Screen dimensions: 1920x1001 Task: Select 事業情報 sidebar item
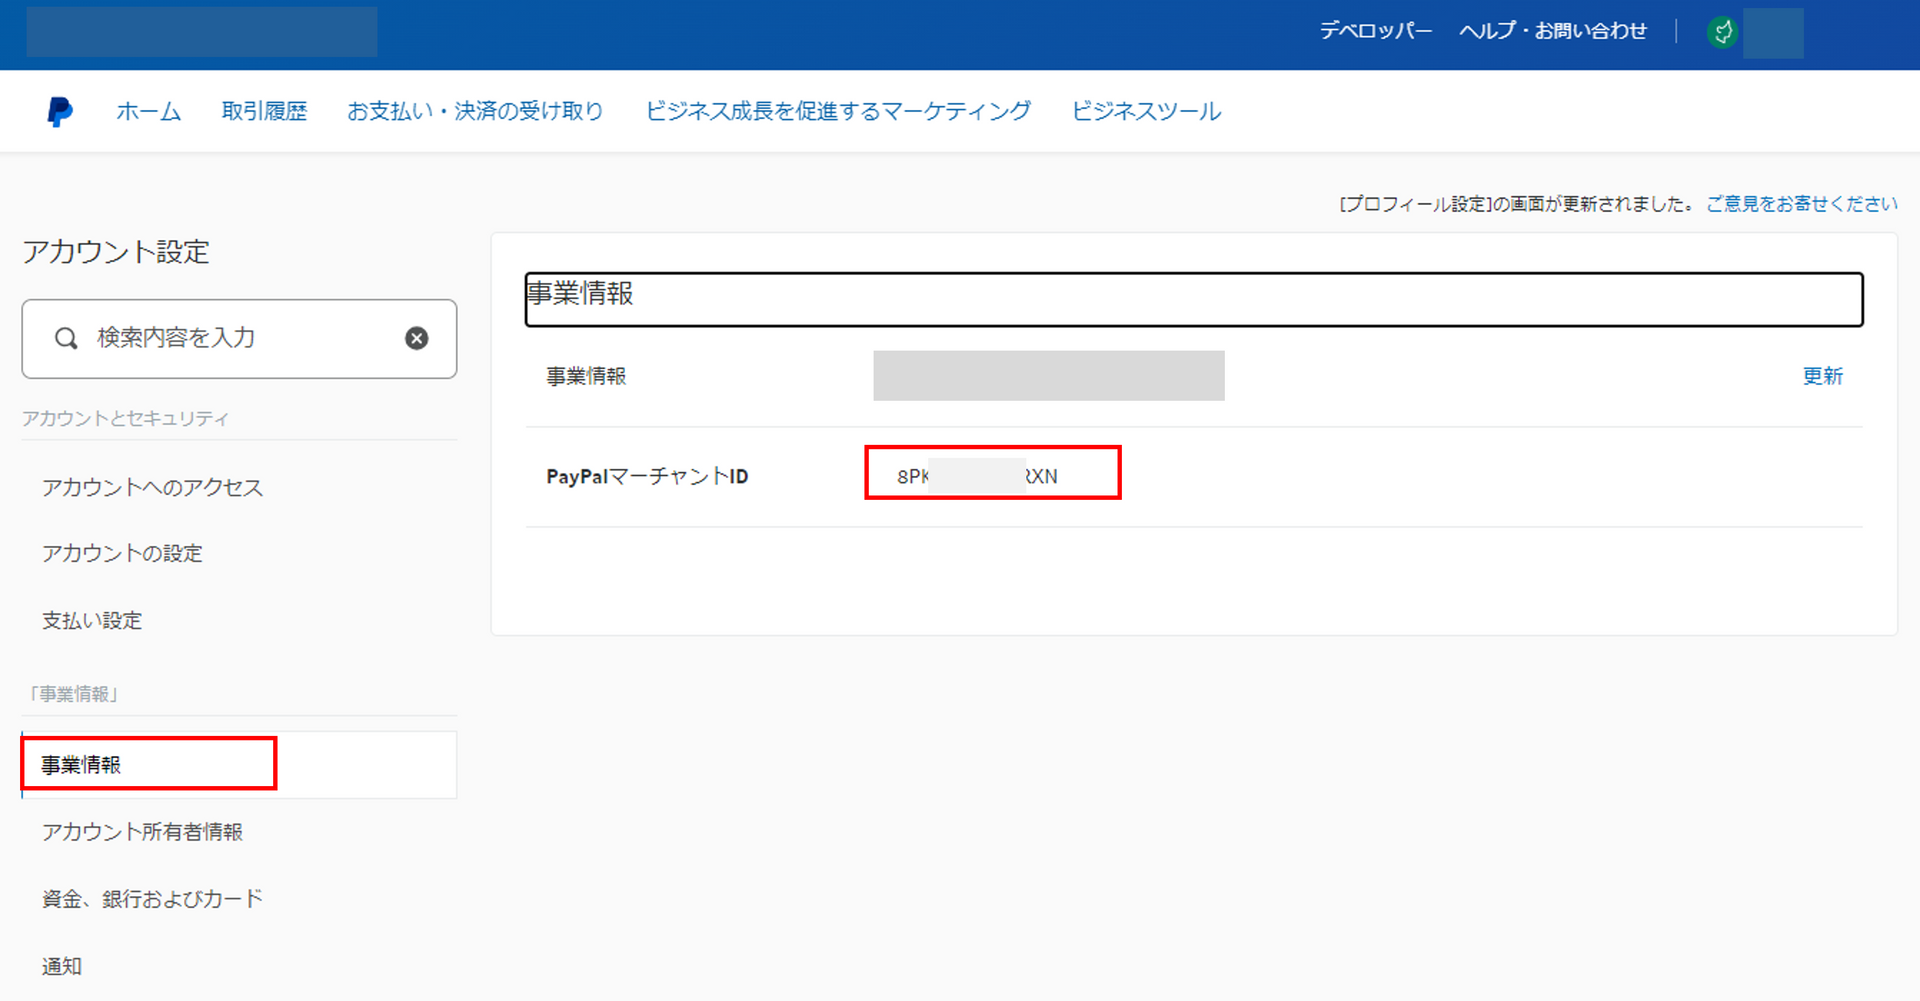(x=82, y=765)
